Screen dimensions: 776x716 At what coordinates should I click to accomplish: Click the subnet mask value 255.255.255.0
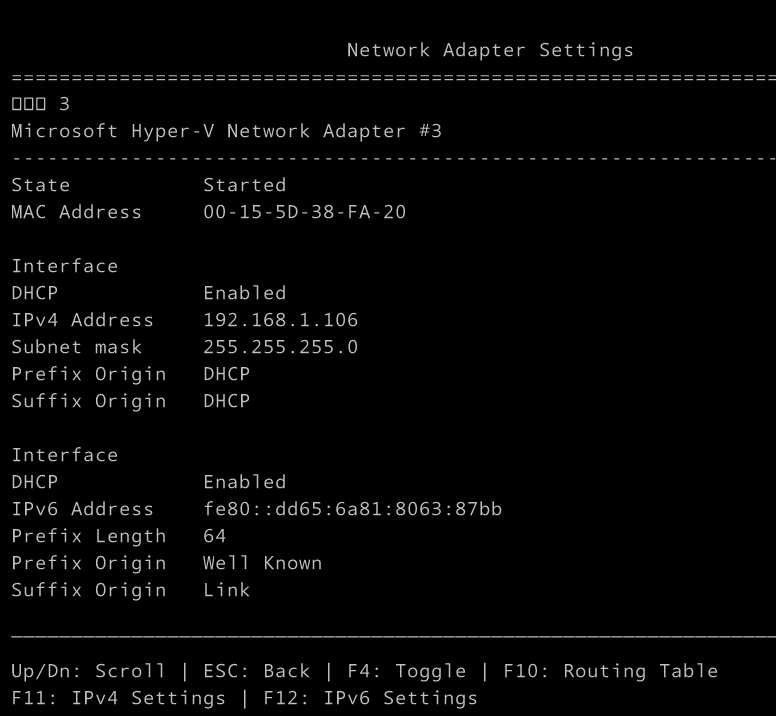point(280,347)
